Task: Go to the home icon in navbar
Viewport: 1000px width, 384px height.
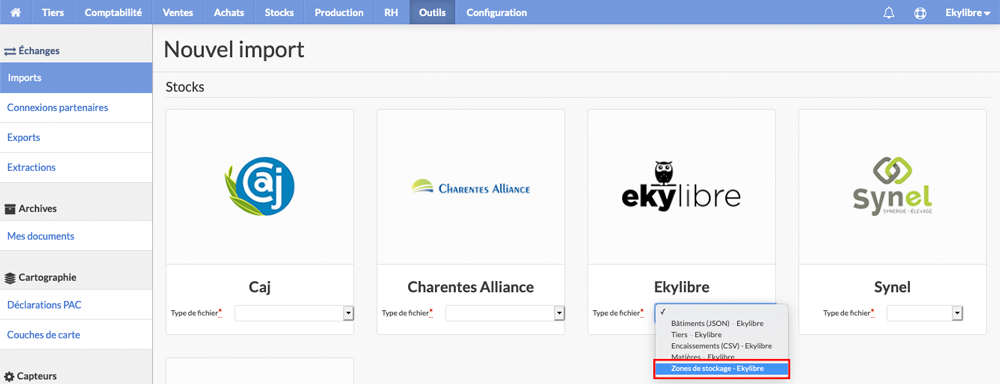Action: click(x=16, y=13)
